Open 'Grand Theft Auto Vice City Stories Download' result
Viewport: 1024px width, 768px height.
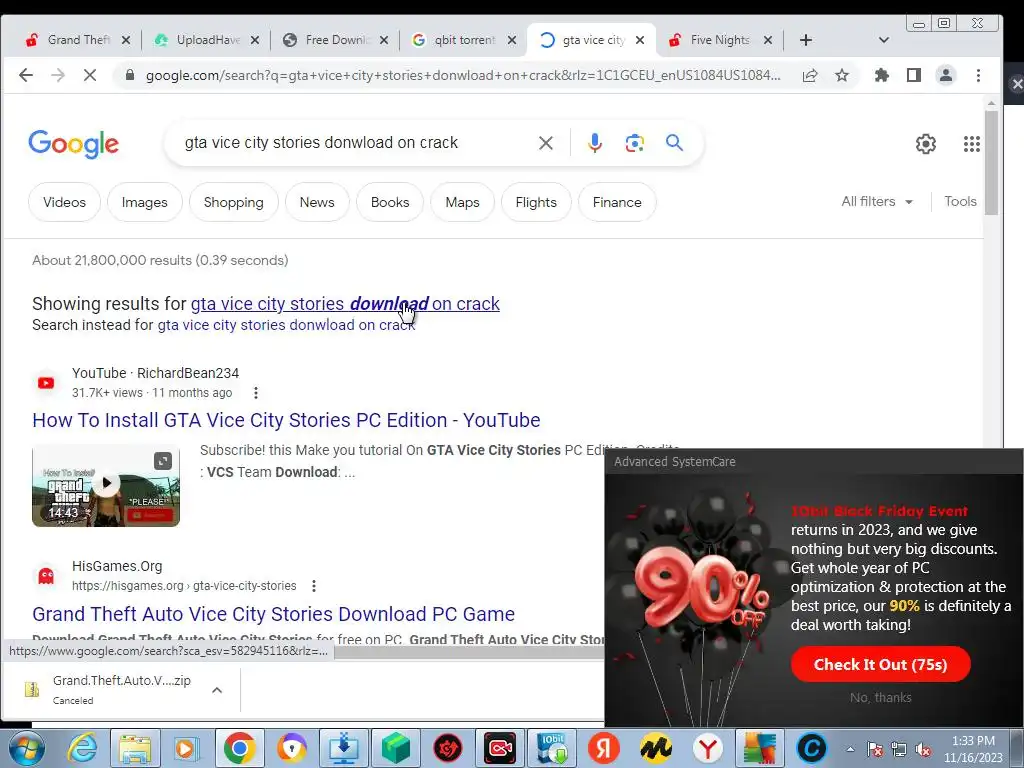click(274, 614)
